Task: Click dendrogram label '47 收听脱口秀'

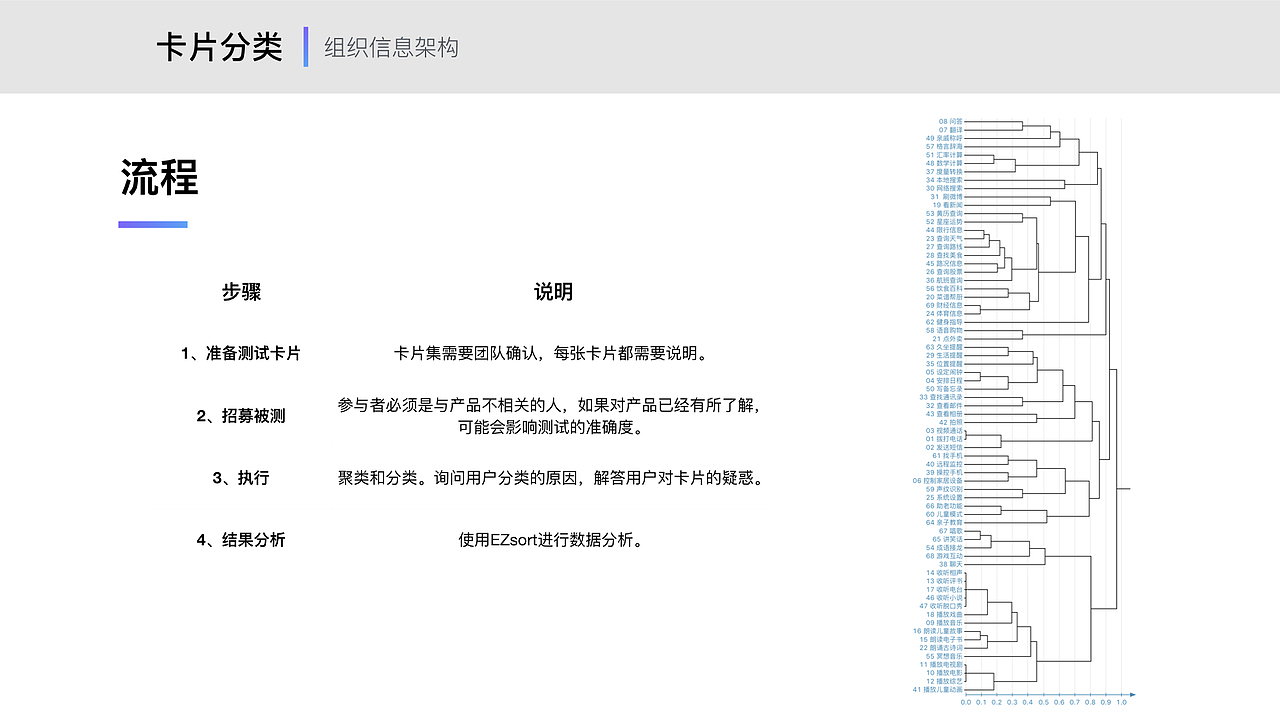Action: pyautogui.click(x=941, y=606)
